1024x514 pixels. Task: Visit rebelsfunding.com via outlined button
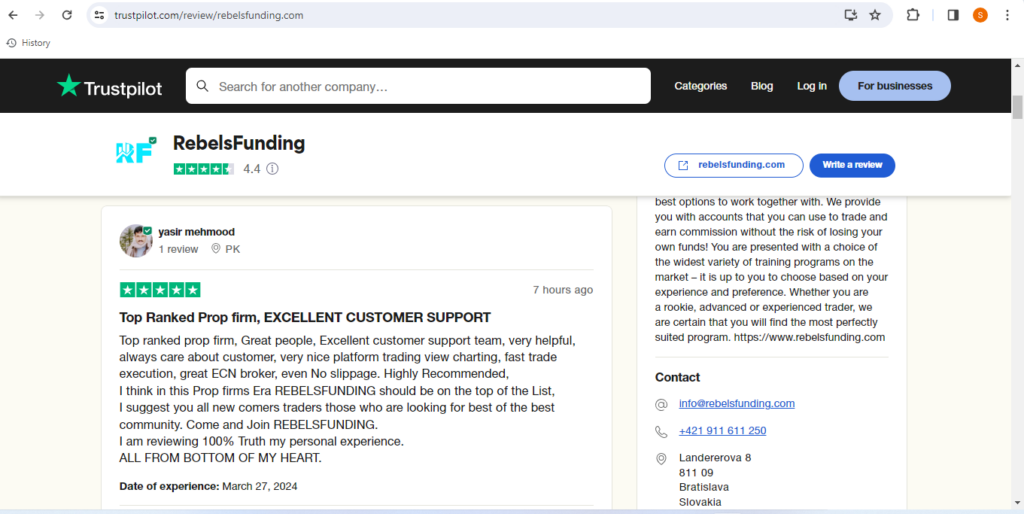(733, 165)
